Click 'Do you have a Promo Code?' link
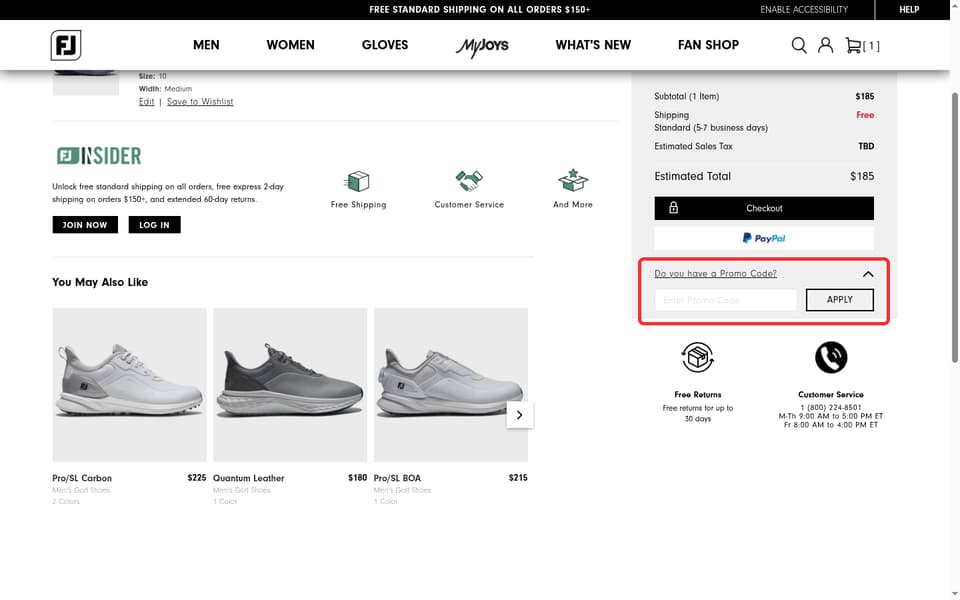This screenshot has width=960, height=600. click(715, 274)
